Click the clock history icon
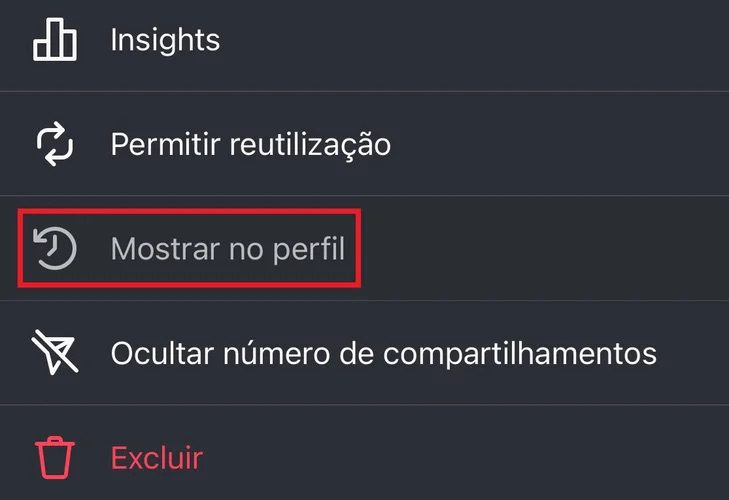 [55, 248]
